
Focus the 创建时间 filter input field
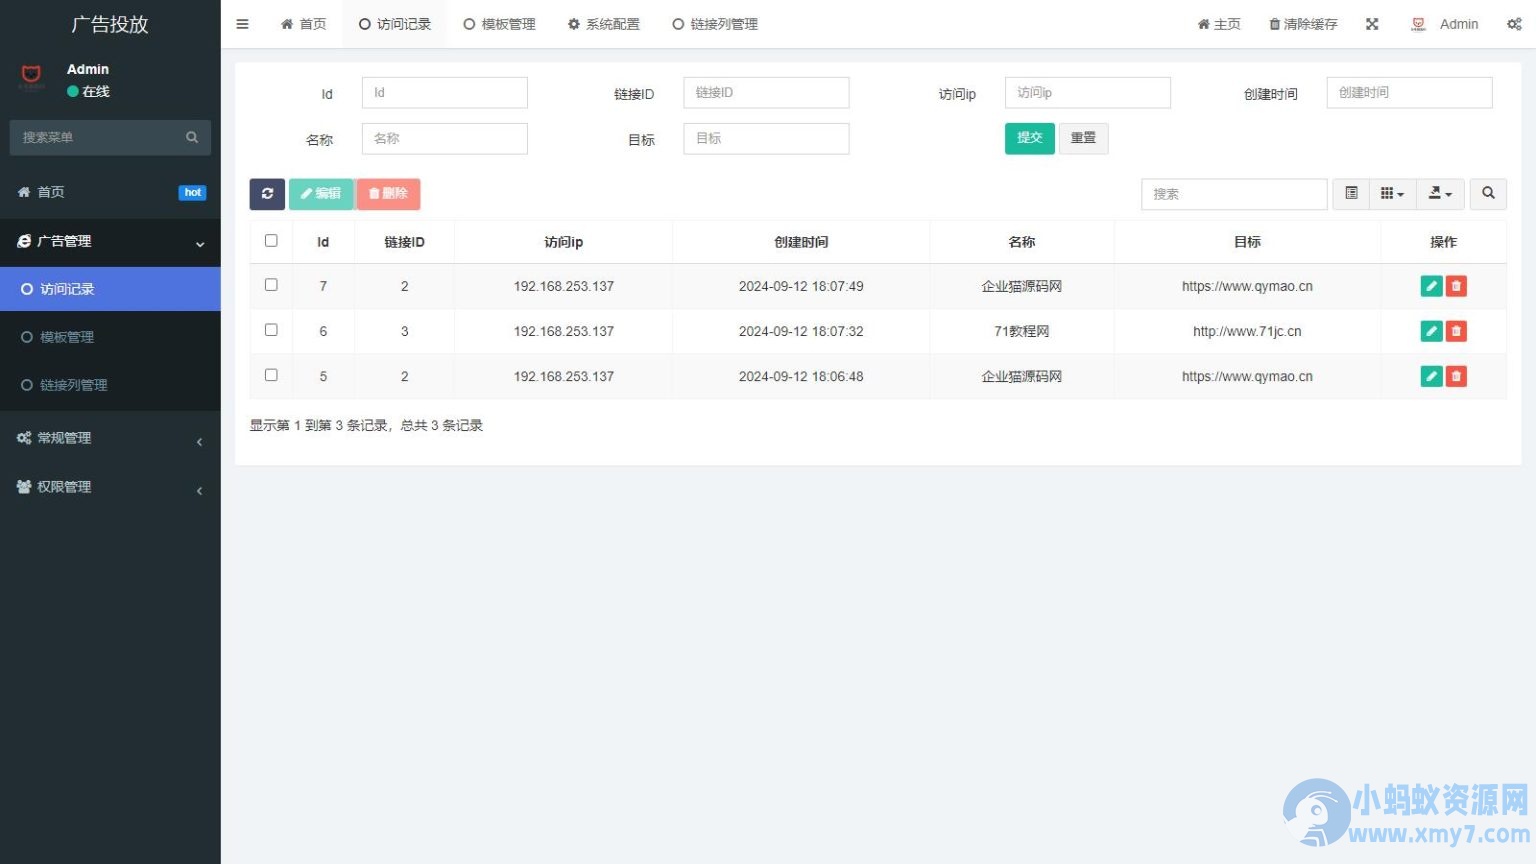click(1409, 92)
